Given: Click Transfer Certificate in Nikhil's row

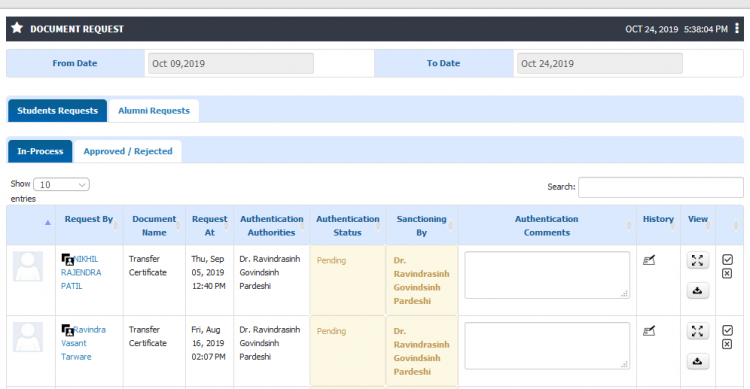Looking at the screenshot, I should pos(148,266).
